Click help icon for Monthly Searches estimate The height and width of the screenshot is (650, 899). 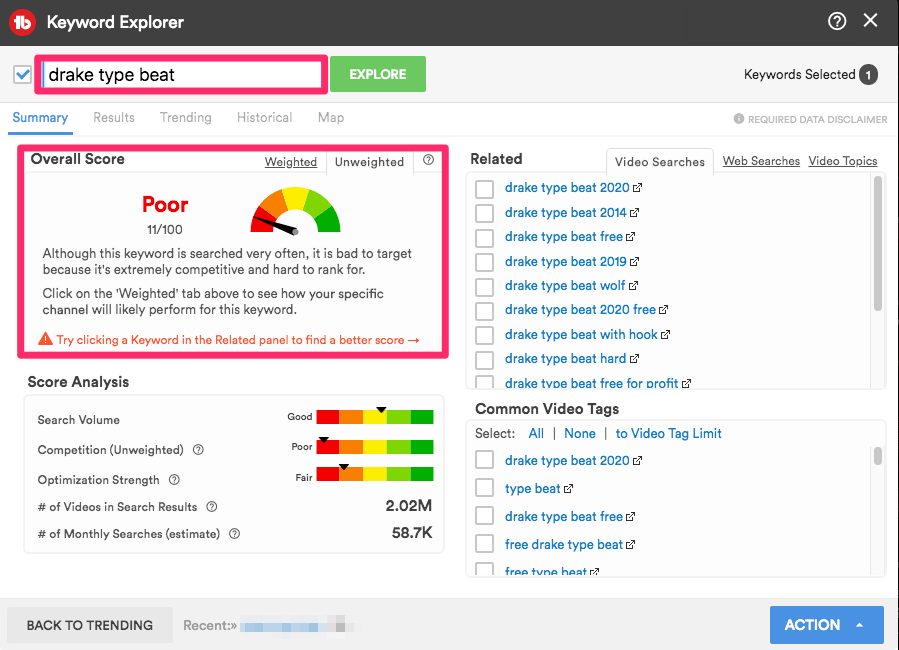pyautogui.click(x=234, y=534)
